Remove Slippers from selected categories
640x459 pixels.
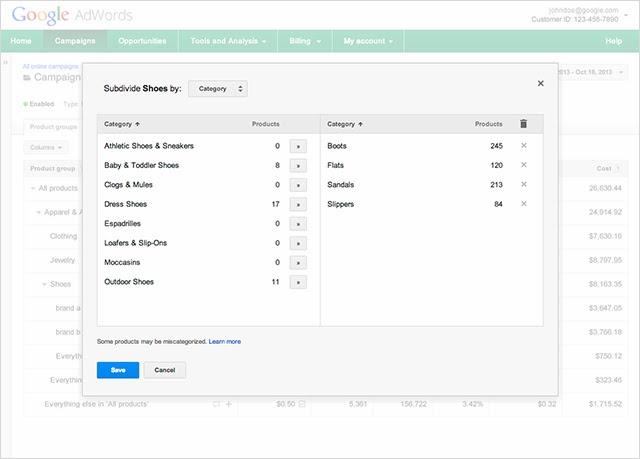coord(524,204)
